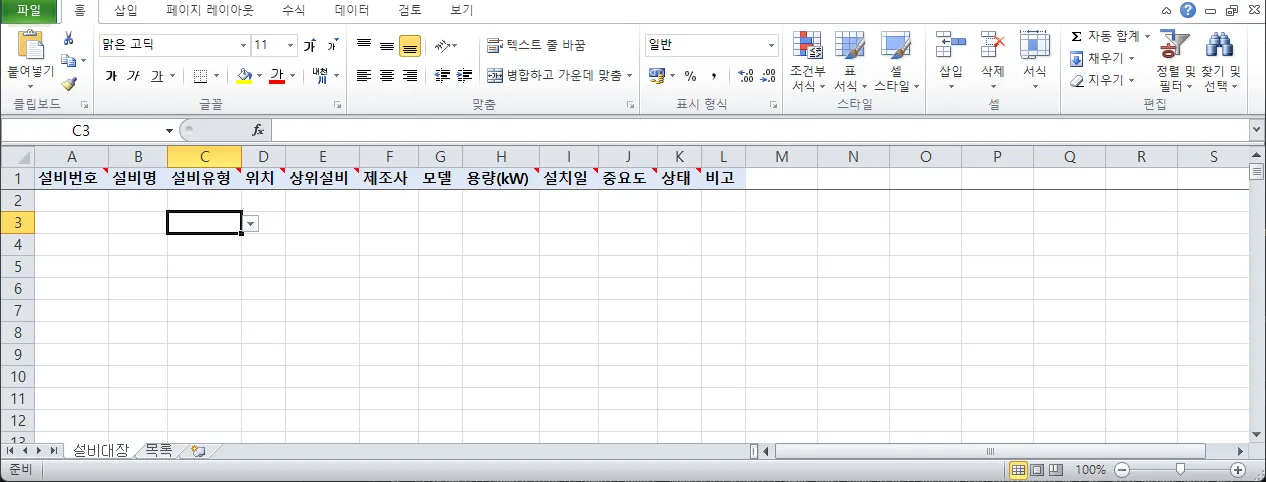Screen dimensions: 1266x482
Task: Click 텍스트 줄 바꿈 wrap text button
Action: pyautogui.click(x=536, y=46)
